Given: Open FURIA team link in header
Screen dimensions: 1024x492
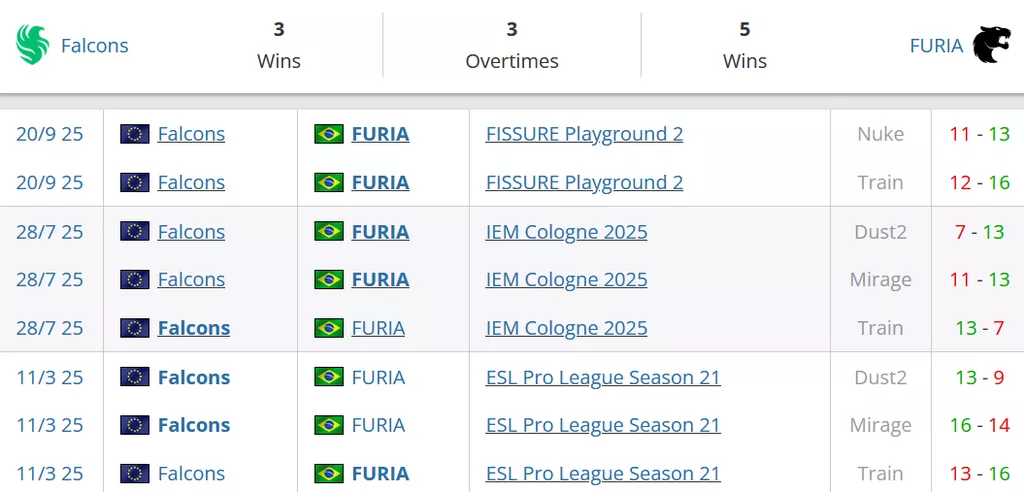Looking at the screenshot, I should pyautogui.click(x=936, y=45).
